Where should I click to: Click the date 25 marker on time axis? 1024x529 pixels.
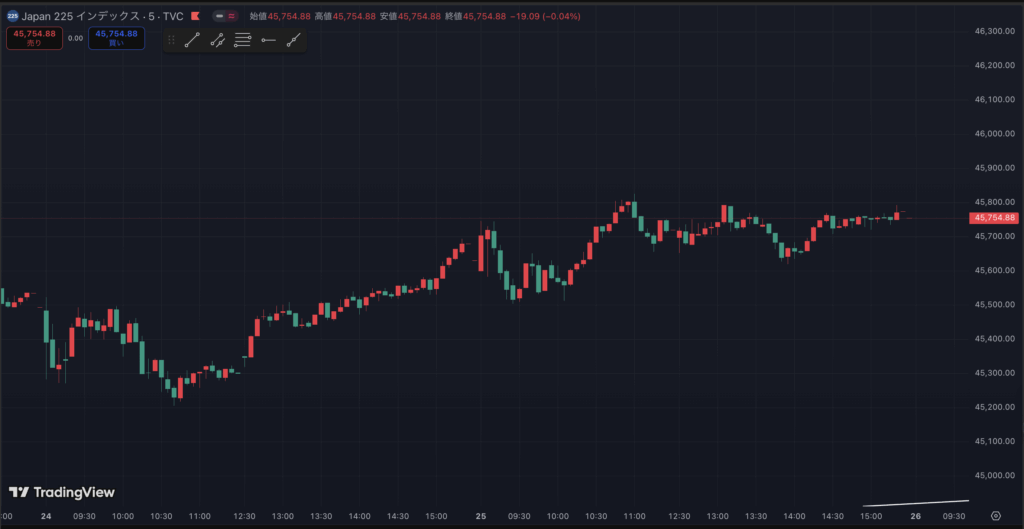[481, 517]
